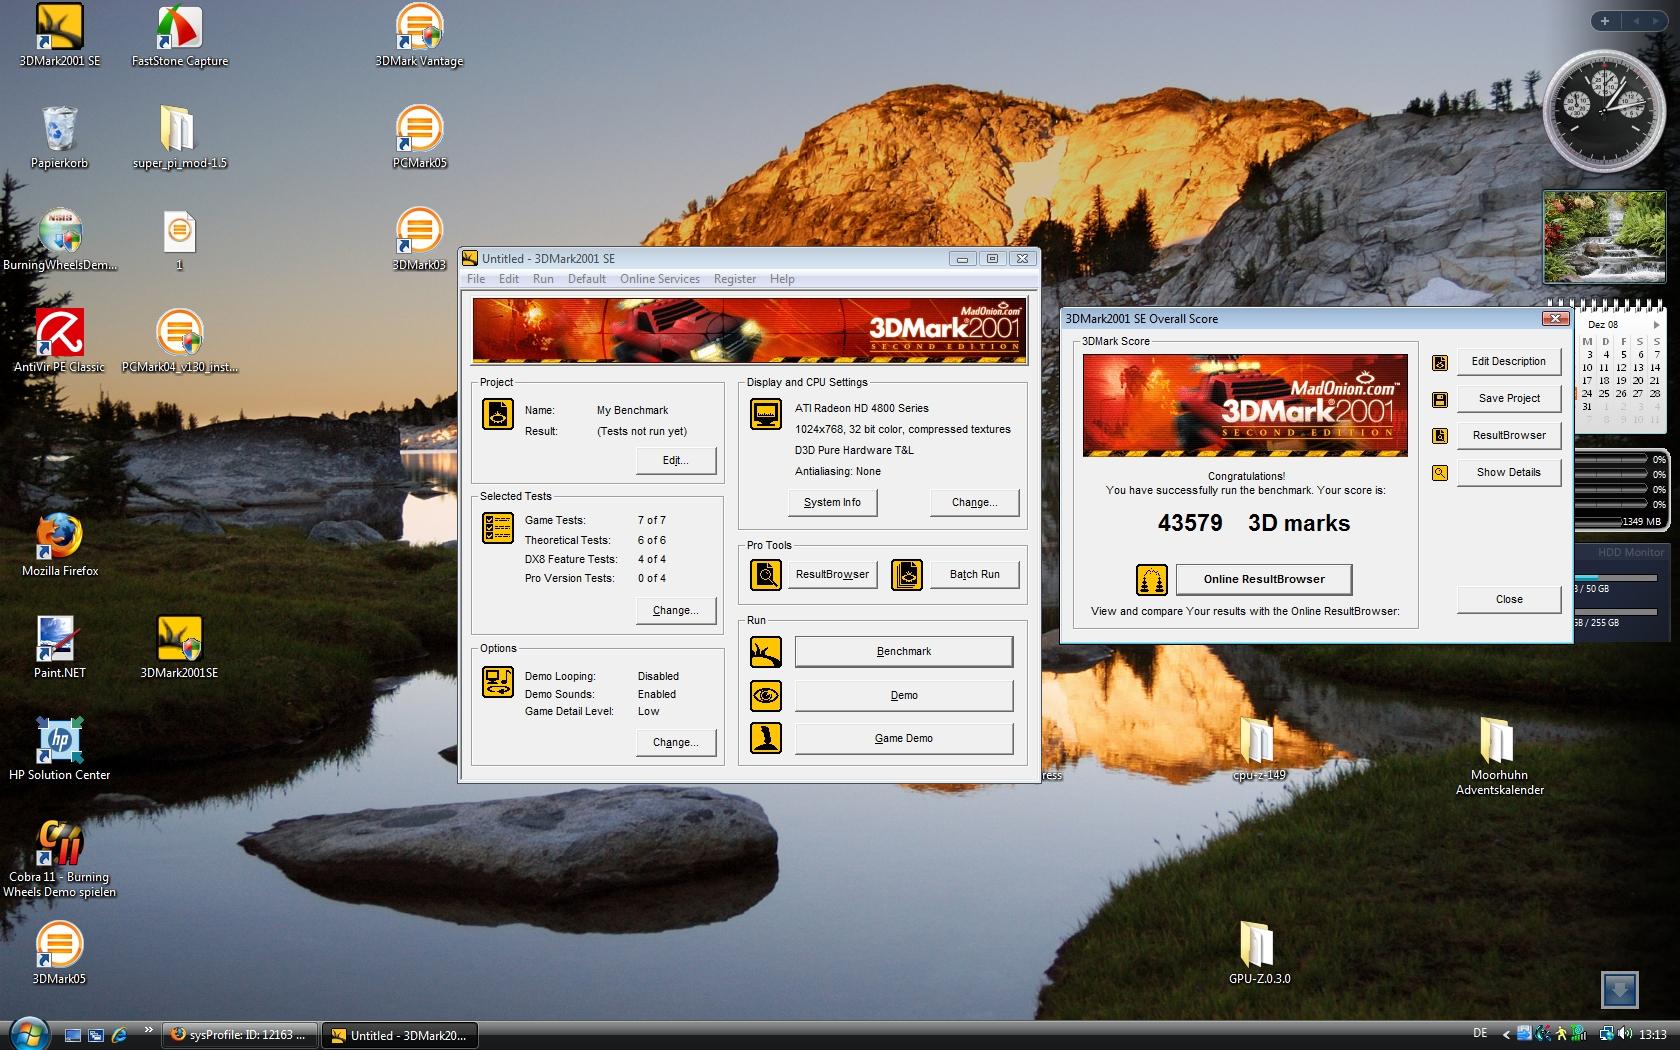Image resolution: width=1680 pixels, height=1050 pixels.
Task: Open the 3DMark2001SE installer icon
Action: pyautogui.click(x=180, y=648)
